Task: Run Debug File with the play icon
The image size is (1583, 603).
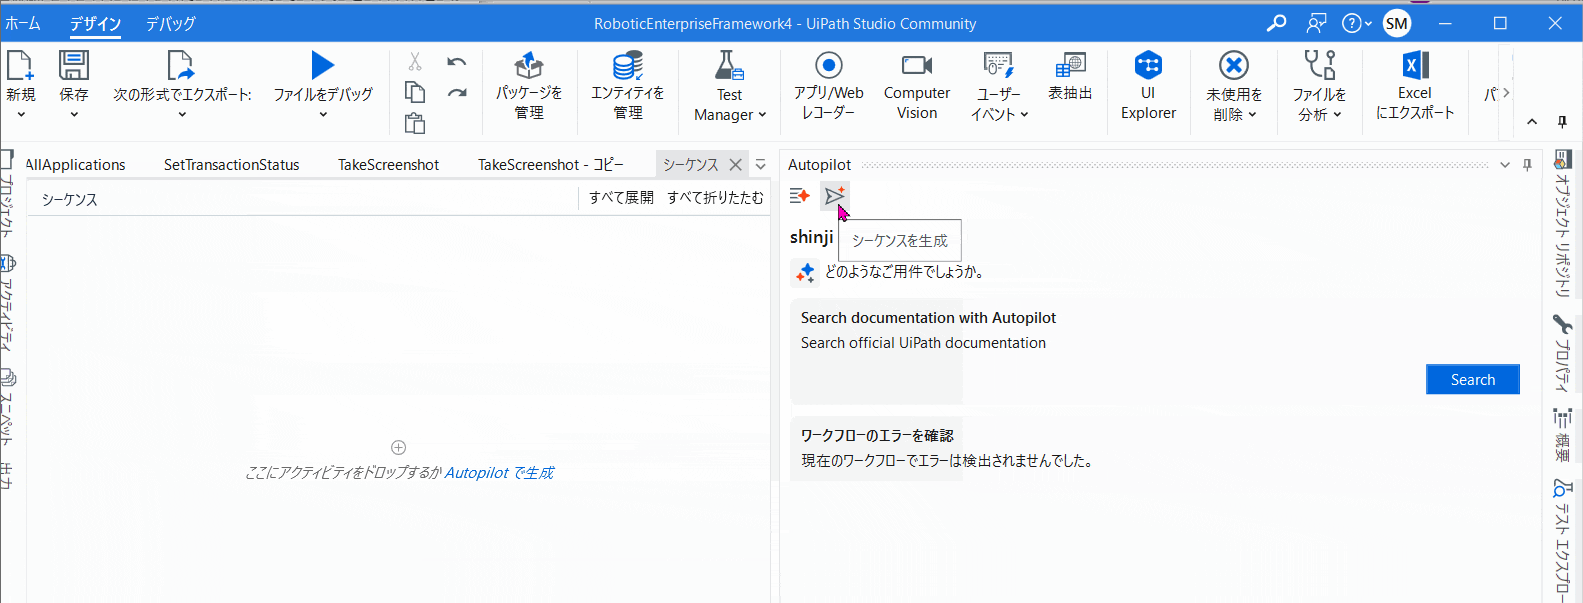Action: coord(322,65)
